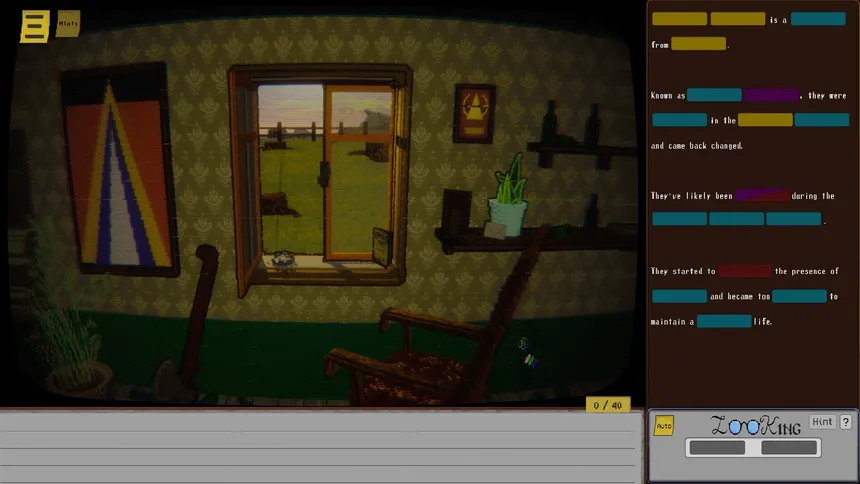Open the yellow hamburger menu
860x484 pixels.
click(x=35, y=26)
